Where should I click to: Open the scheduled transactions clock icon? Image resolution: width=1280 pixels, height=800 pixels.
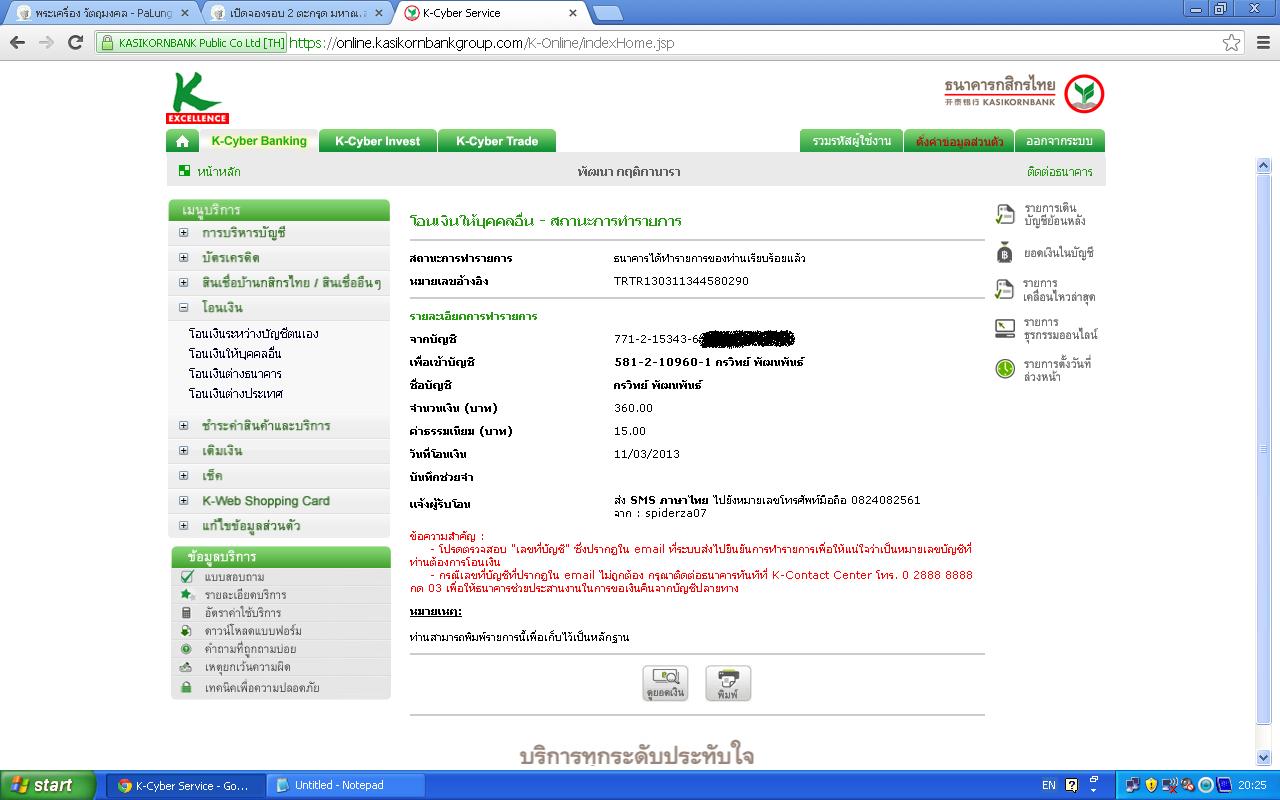pos(1005,369)
